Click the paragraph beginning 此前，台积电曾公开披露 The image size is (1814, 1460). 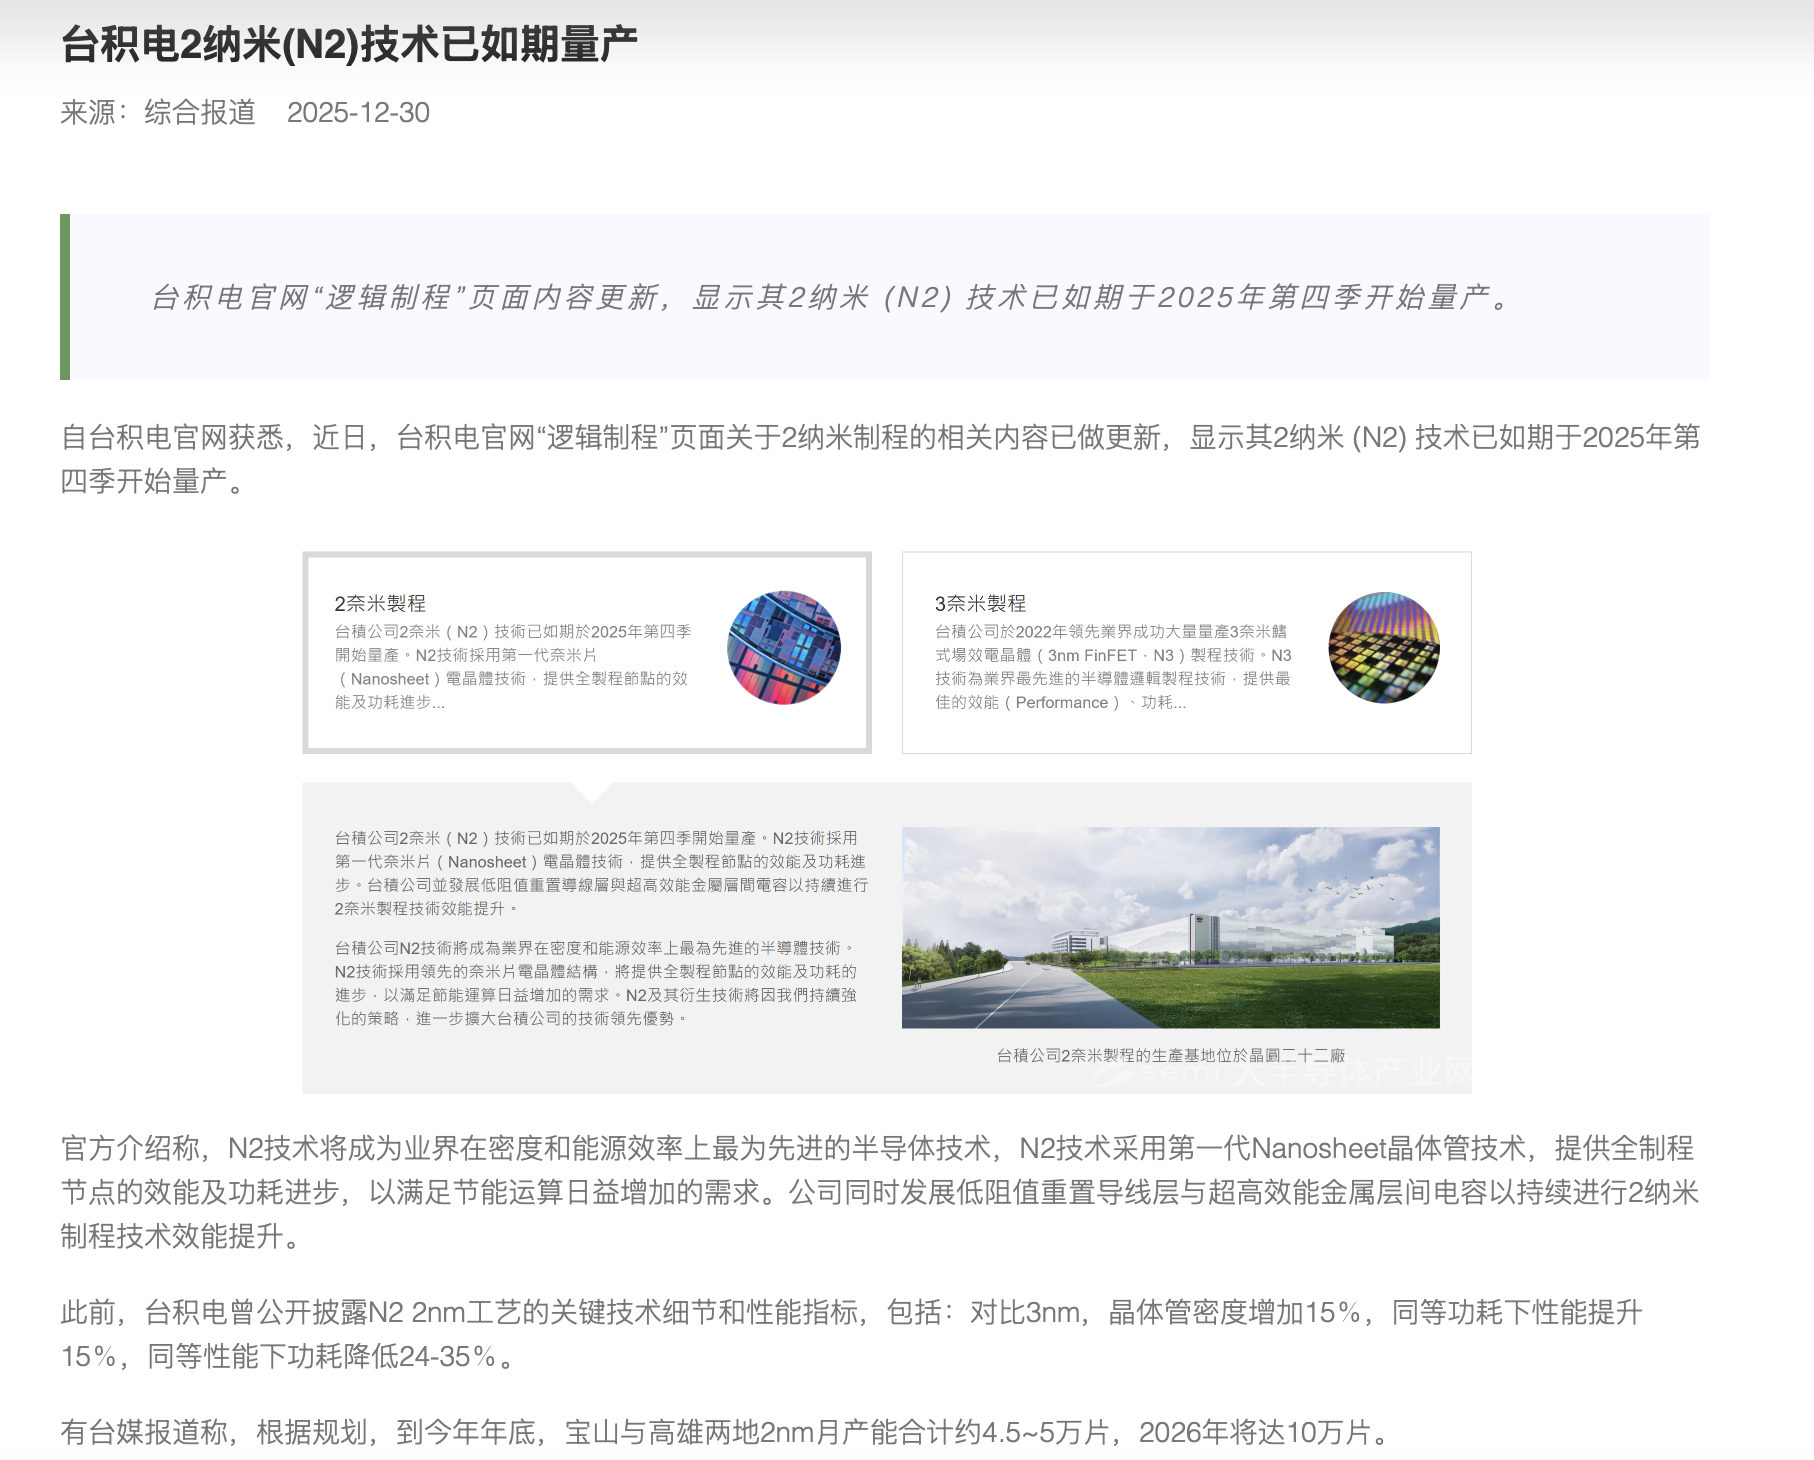point(850,1334)
